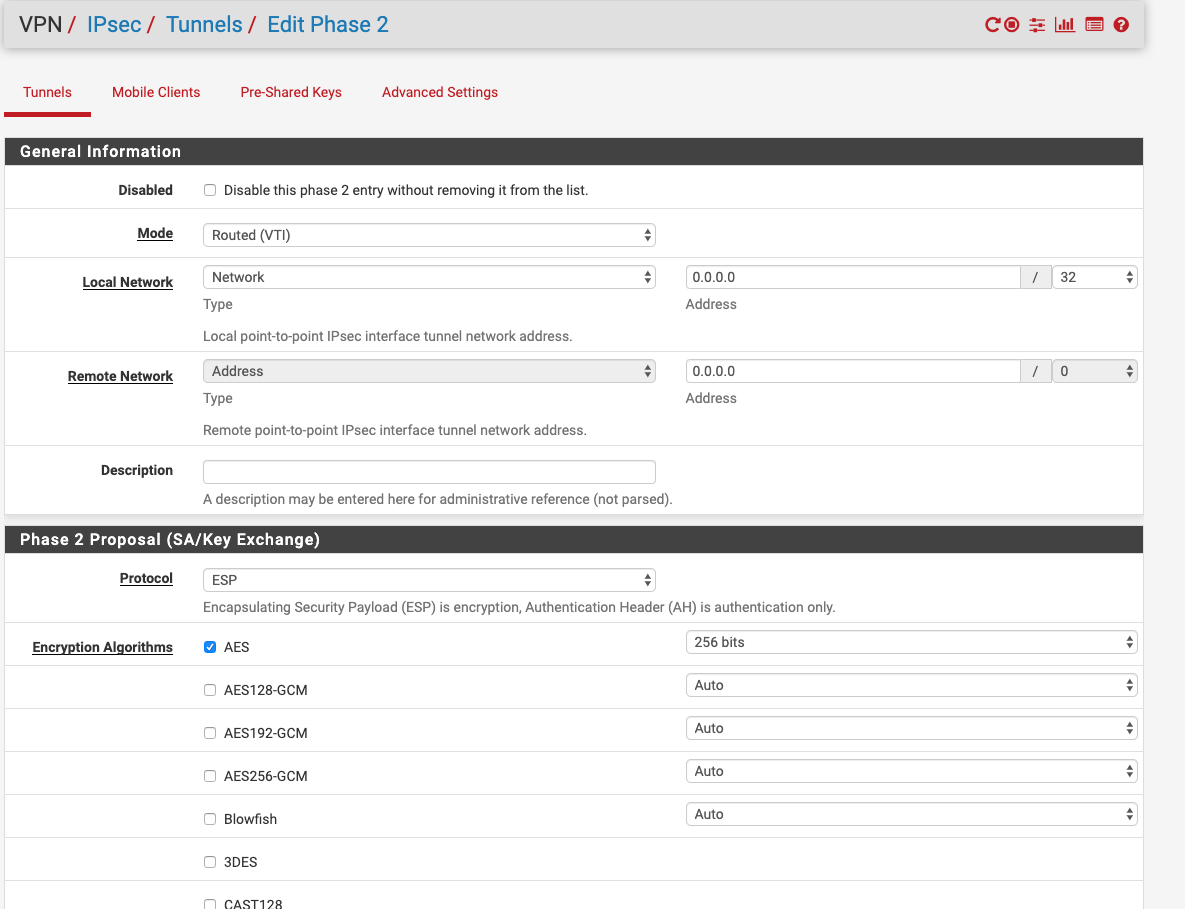Open the AES key length 256 bits dropdown
Image resolution: width=1185 pixels, height=909 pixels.
coord(911,642)
